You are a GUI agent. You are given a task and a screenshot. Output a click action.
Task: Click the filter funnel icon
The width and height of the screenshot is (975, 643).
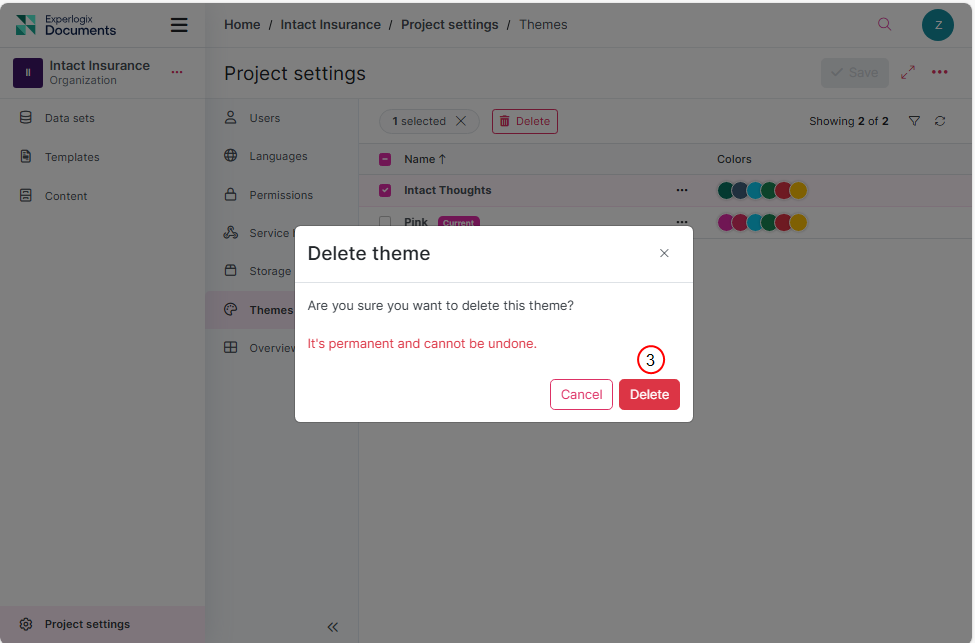click(x=914, y=121)
